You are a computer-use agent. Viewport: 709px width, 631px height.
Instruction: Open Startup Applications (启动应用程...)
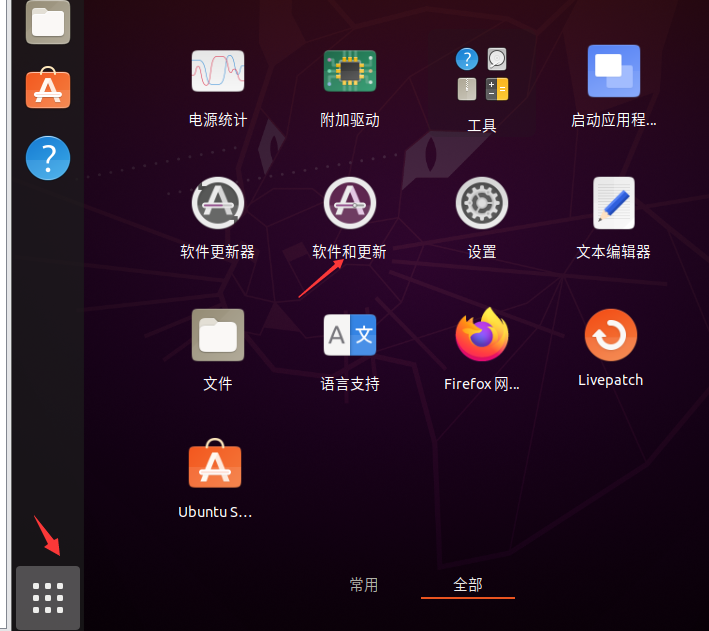[x=614, y=71]
